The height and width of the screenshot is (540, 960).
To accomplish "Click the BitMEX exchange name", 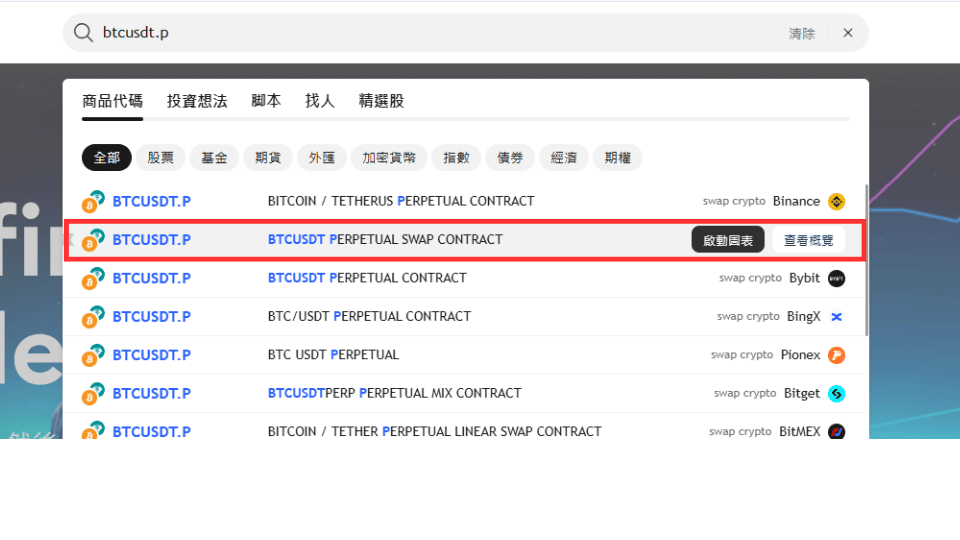I will click(800, 432).
